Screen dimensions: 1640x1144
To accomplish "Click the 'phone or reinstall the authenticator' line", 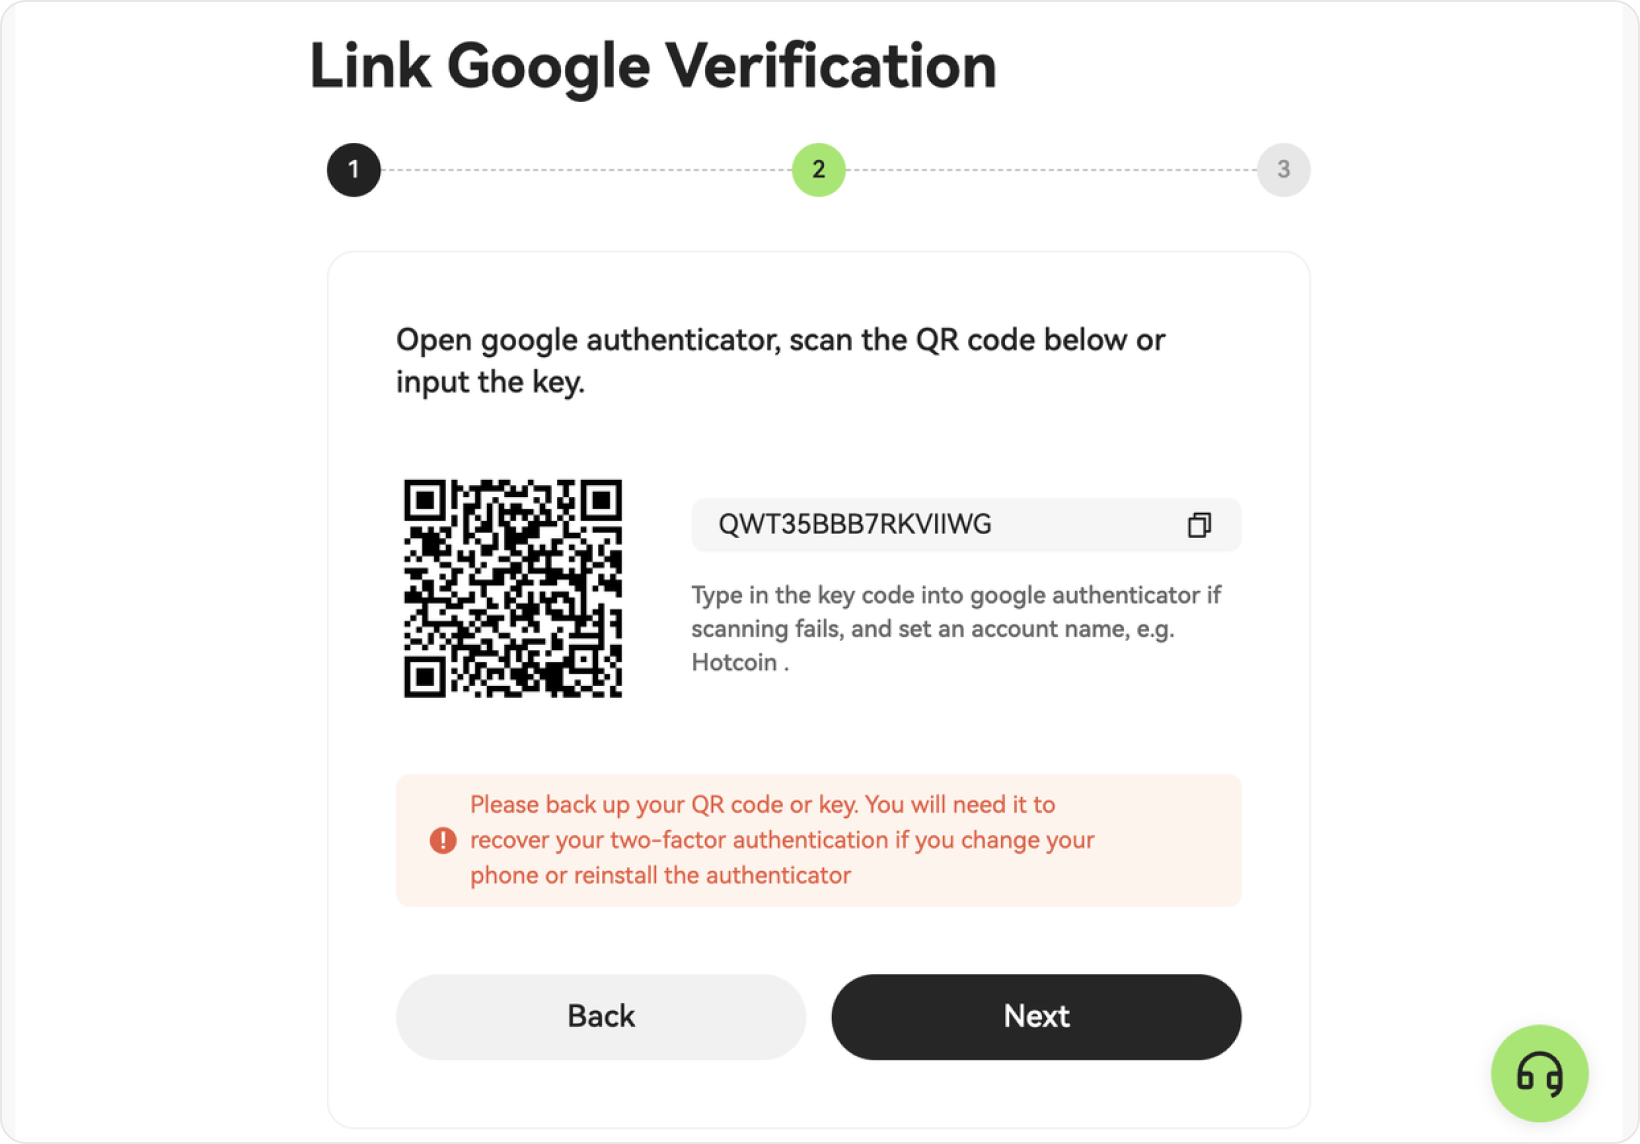I will point(660,876).
